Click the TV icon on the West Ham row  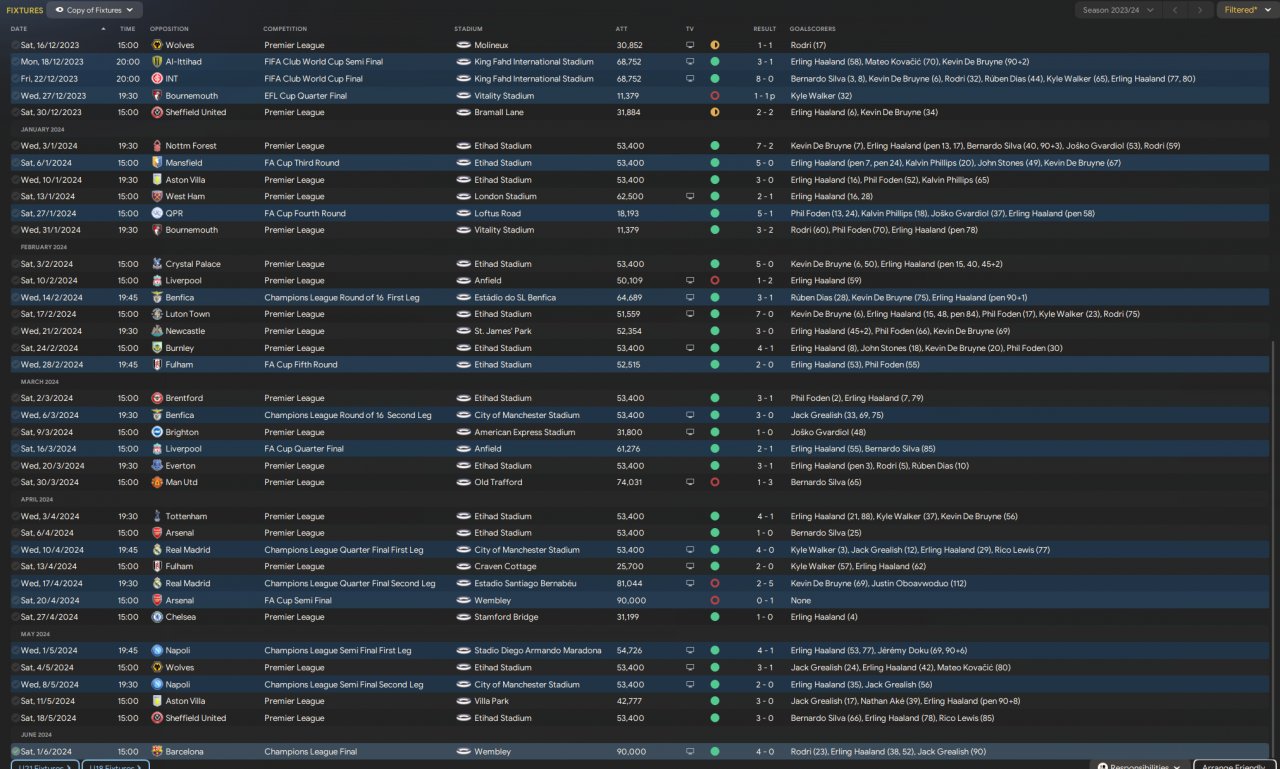pyautogui.click(x=690, y=197)
